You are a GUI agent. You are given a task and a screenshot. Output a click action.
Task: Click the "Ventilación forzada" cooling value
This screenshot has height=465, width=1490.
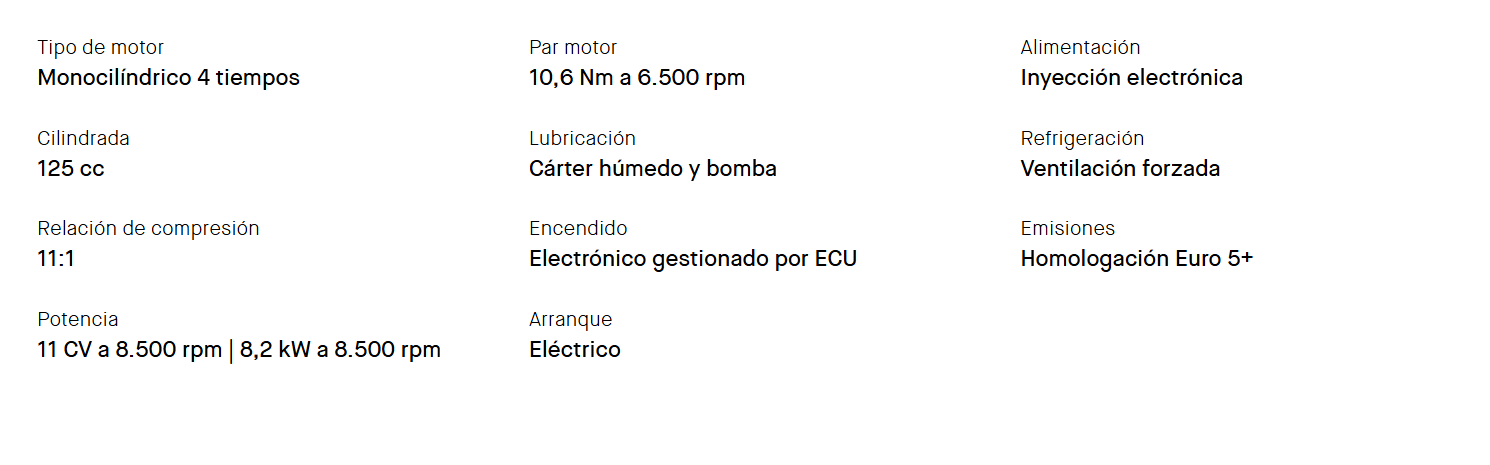click(1120, 169)
